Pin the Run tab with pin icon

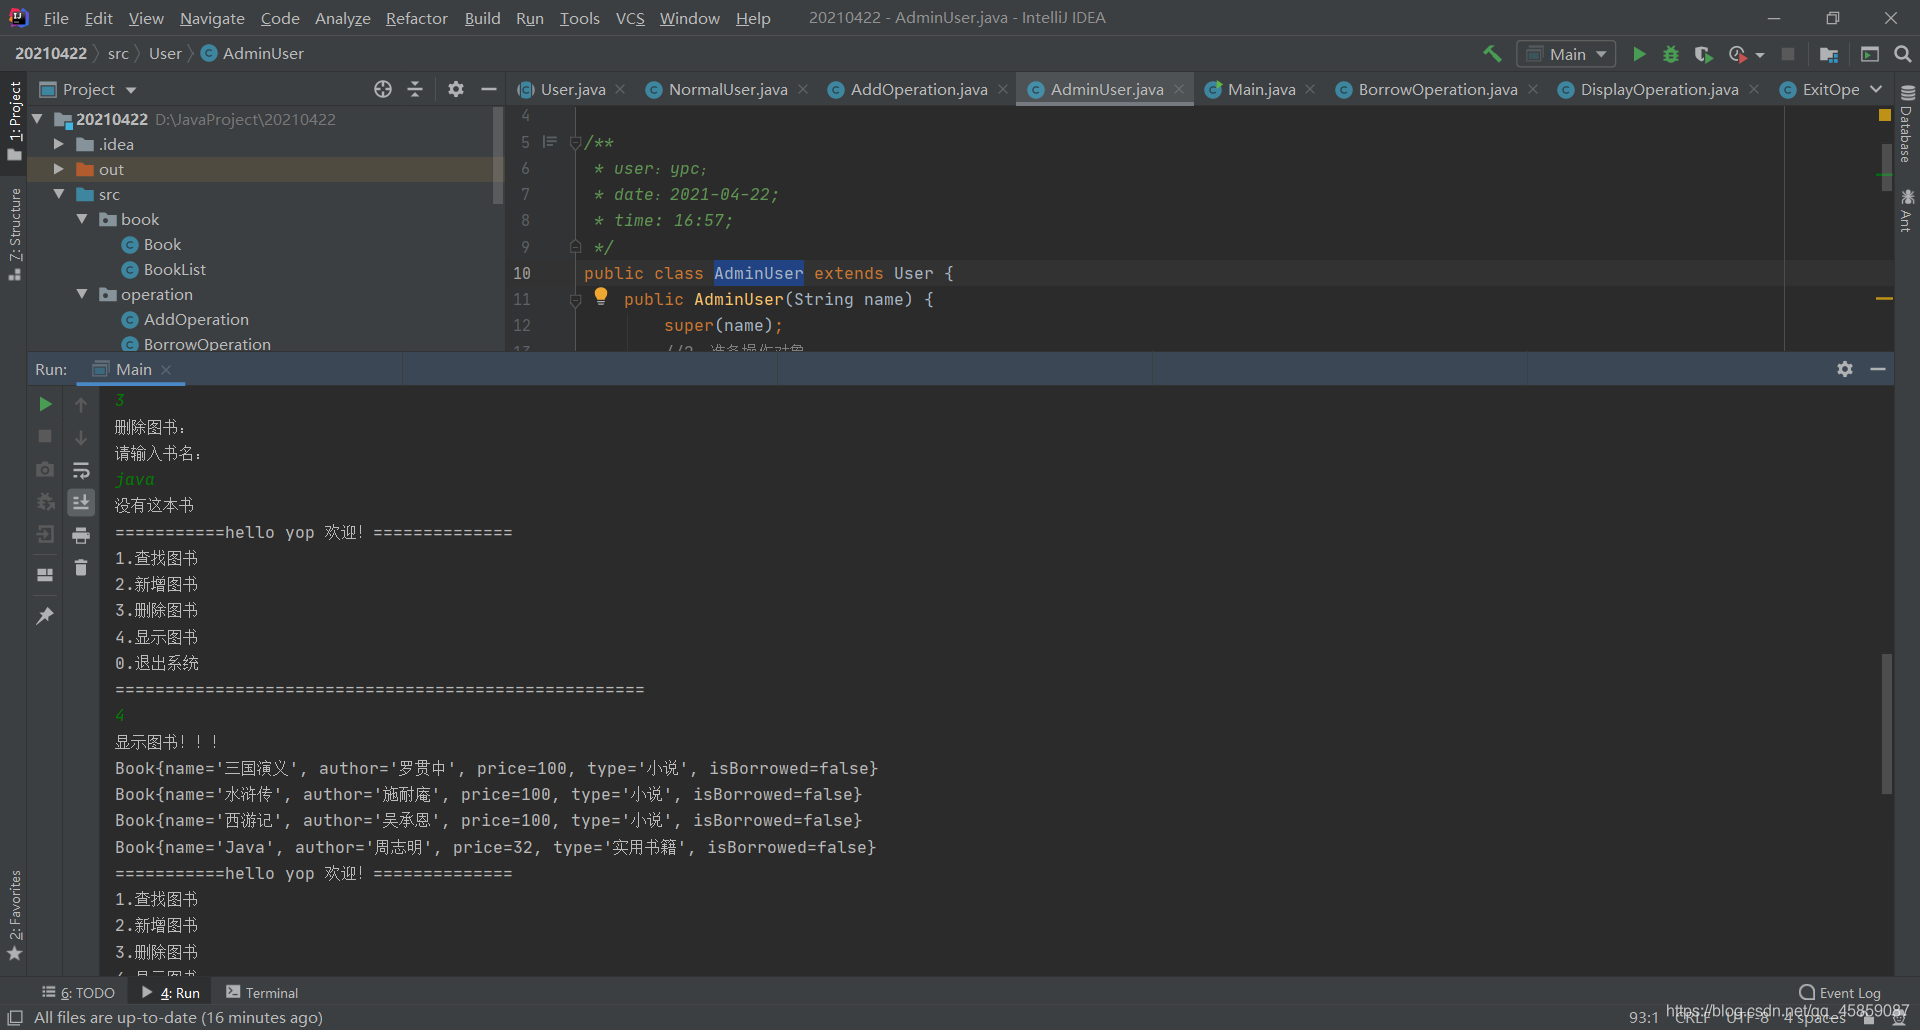(x=45, y=615)
